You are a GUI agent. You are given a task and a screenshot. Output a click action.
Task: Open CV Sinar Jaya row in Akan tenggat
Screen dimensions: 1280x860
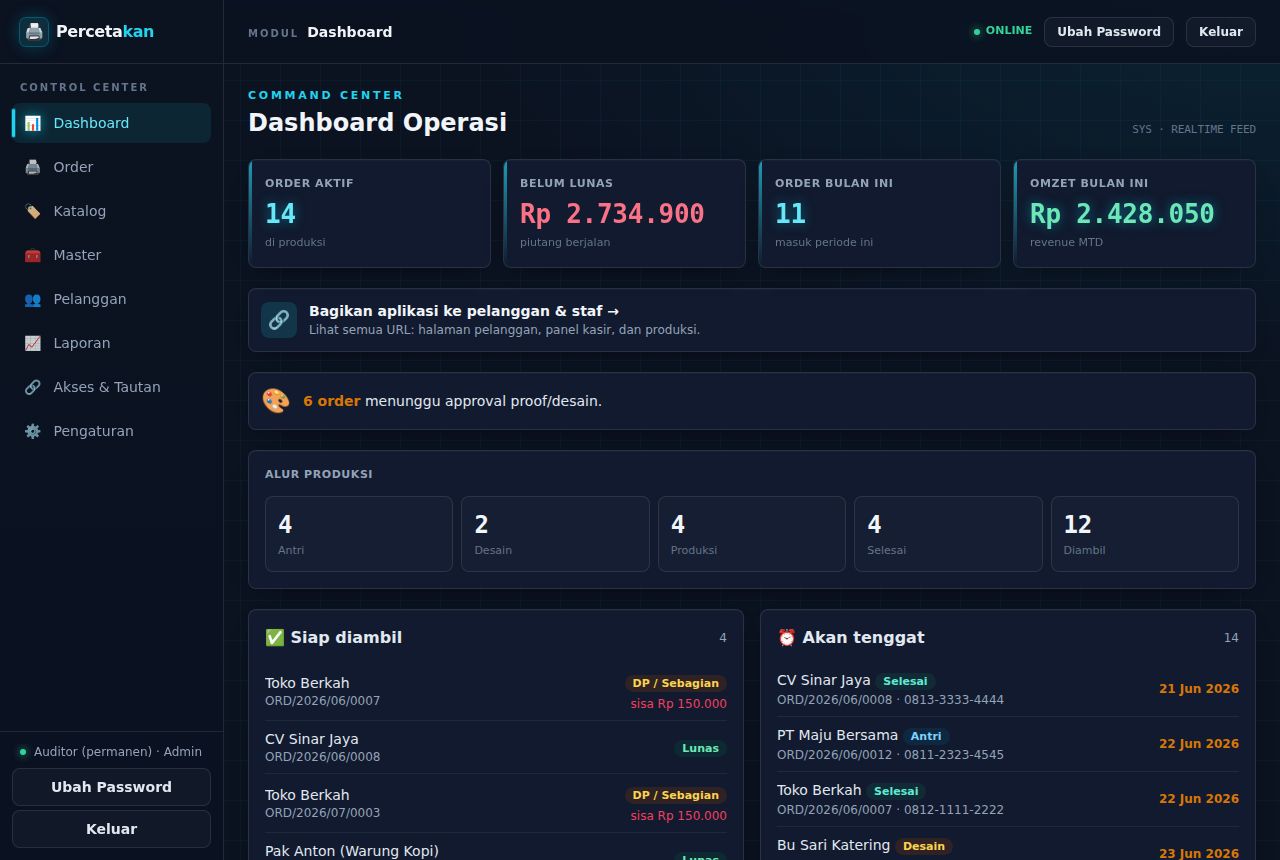pyautogui.click(x=1008, y=689)
